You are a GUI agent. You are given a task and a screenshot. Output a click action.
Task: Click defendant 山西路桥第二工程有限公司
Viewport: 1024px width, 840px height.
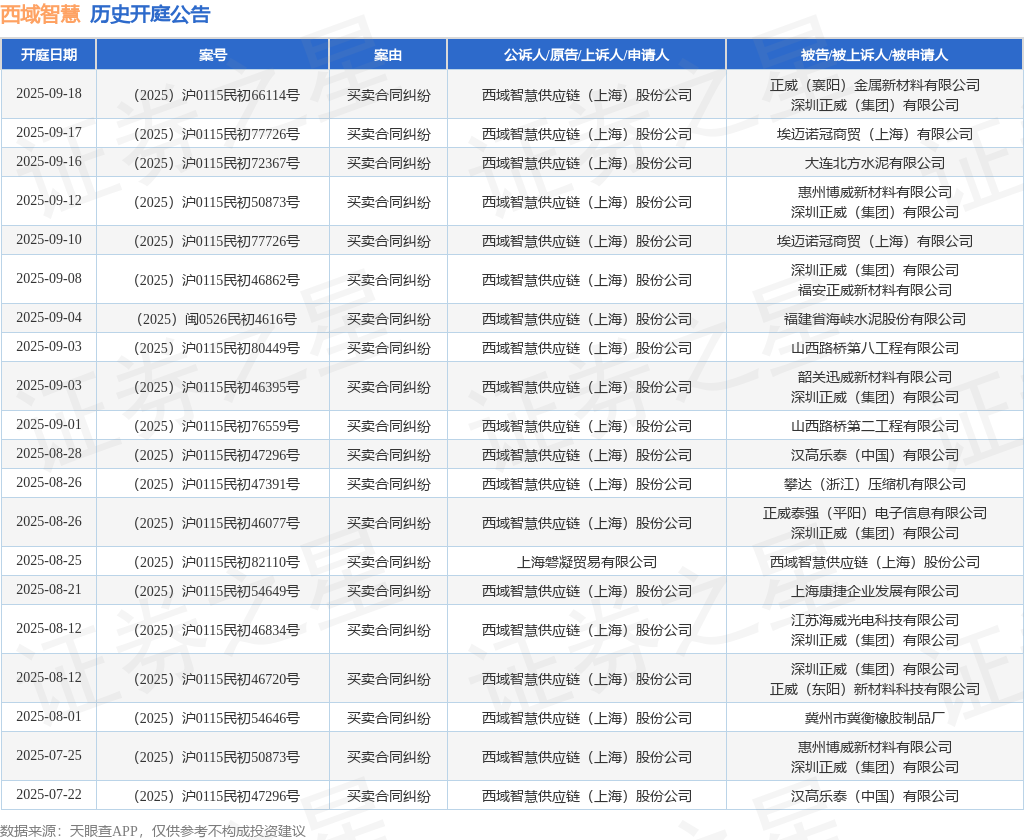(x=874, y=426)
